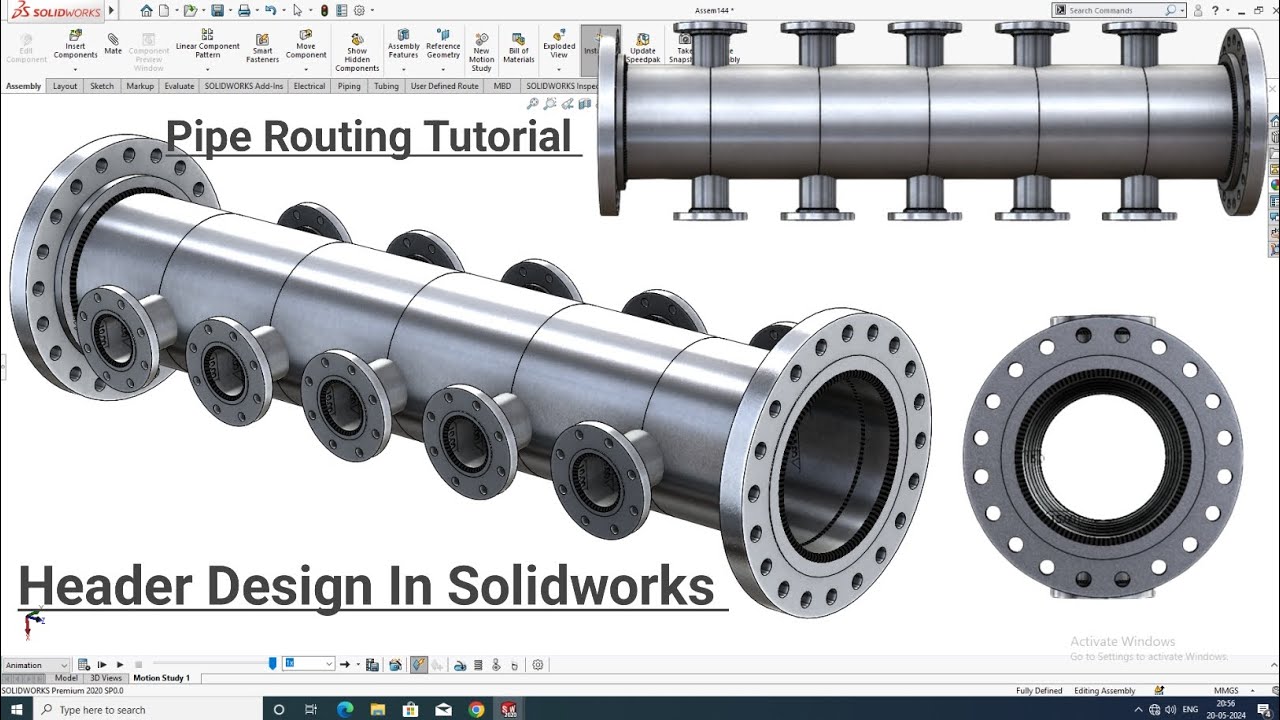Expand Move Component dropdown arrow
1280x720 pixels.
[x=306, y=69]
